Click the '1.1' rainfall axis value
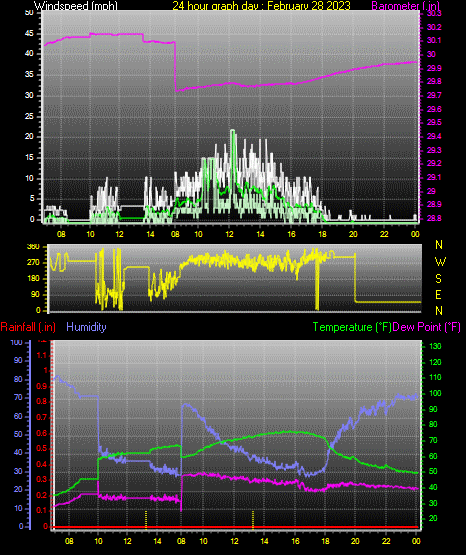 tap(42, 355)
